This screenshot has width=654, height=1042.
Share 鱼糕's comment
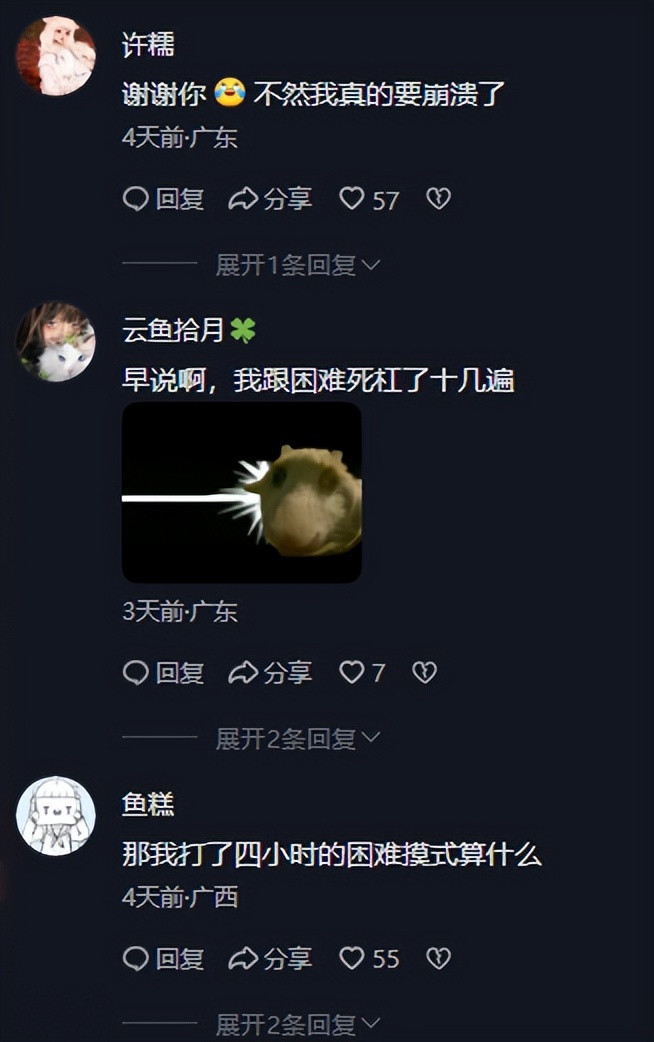pyautogui.click(x=270, y=958)
